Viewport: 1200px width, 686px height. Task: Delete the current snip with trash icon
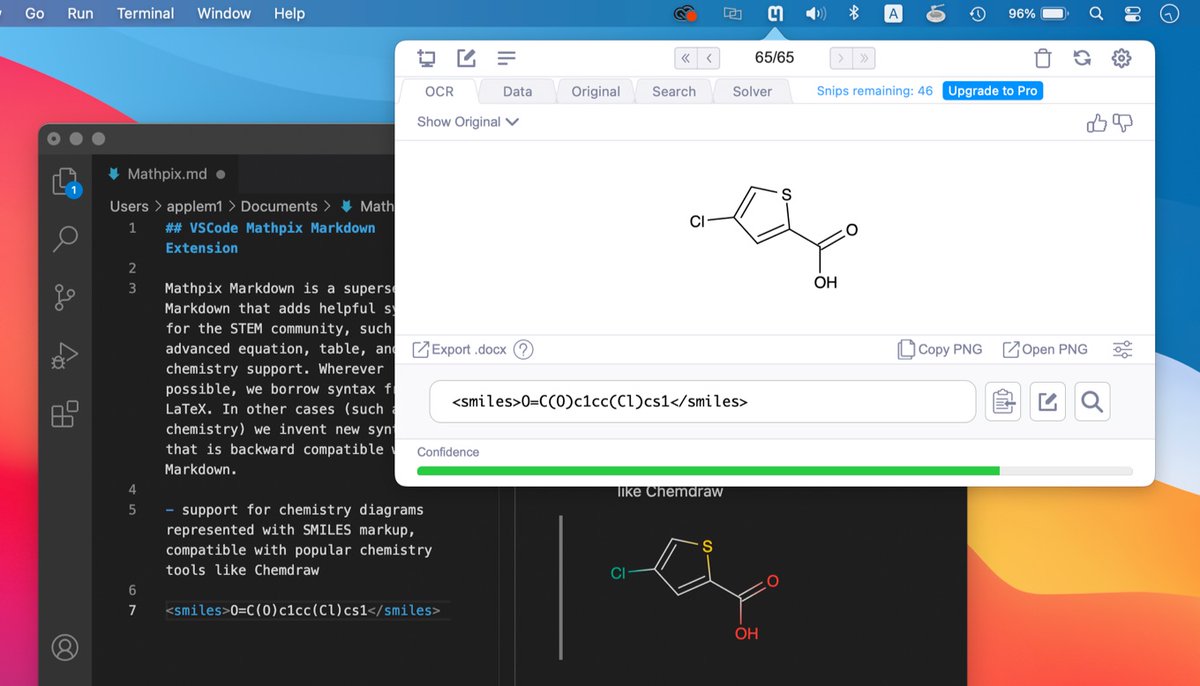1043,58
